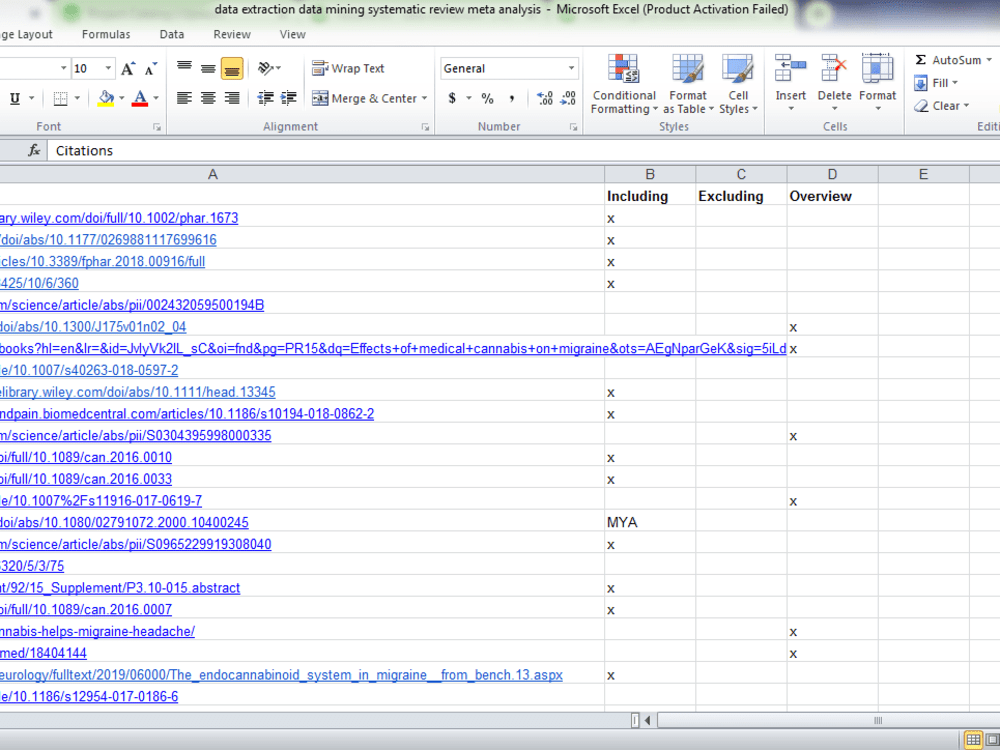
Task: Open Conditional Formatting menu
Action: pyautogui.click(x=624, y=84)
